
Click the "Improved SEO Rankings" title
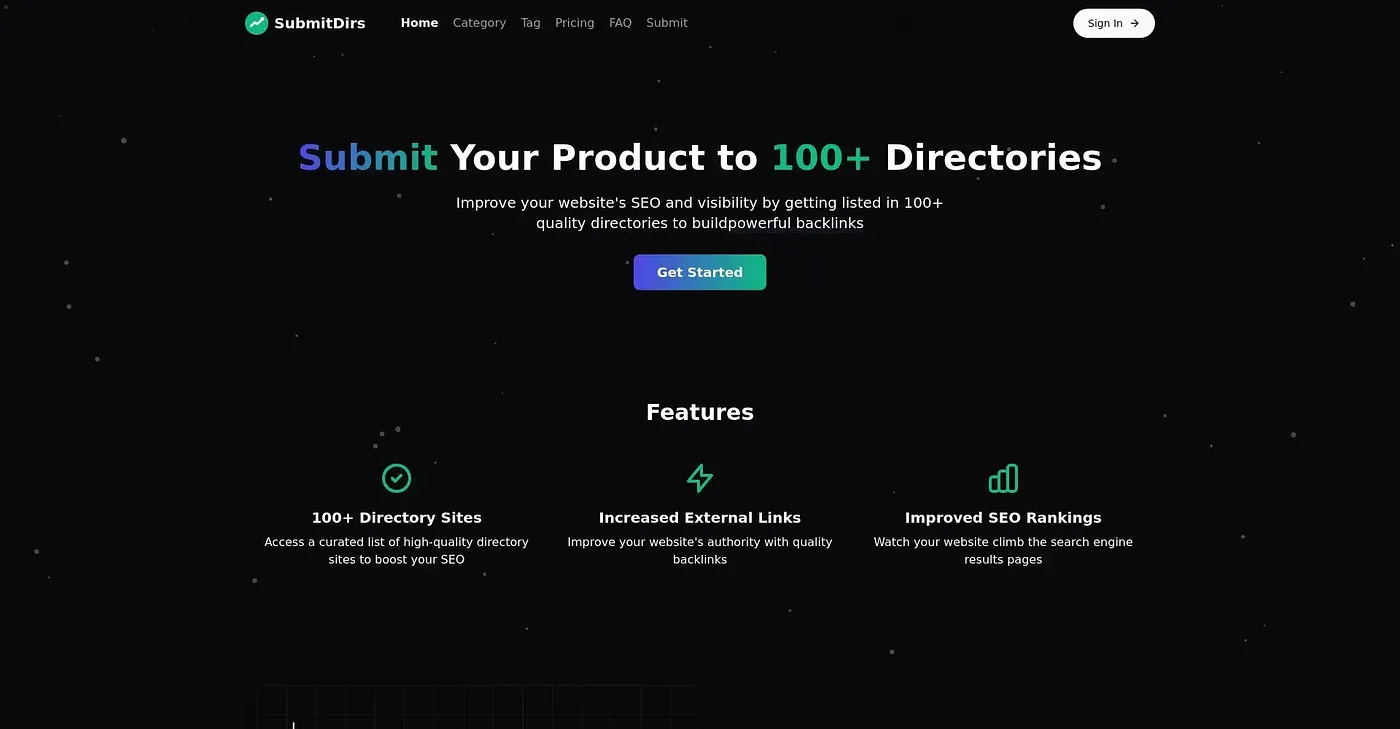[1003, 518]
